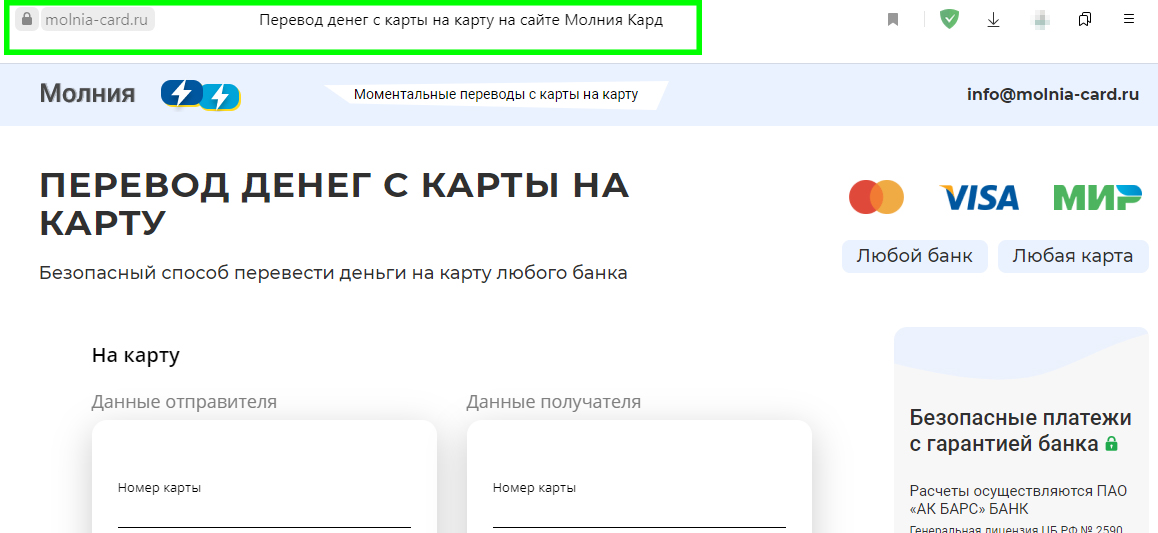Click the Безопасный способ перевести деньги subtitle
1158x533 pixels.
[x=333, y=273]
